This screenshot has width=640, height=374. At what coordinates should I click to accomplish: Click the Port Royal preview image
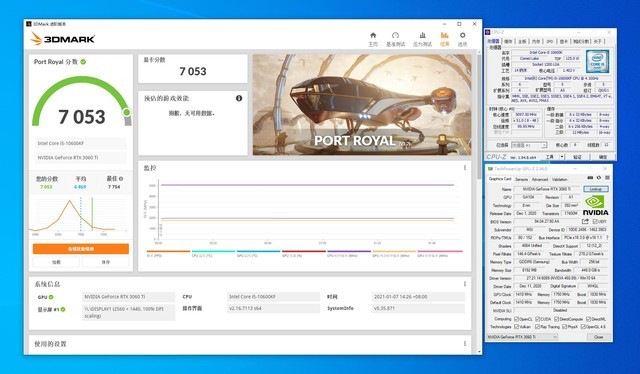pyautogui.click(x=362, y=105)
